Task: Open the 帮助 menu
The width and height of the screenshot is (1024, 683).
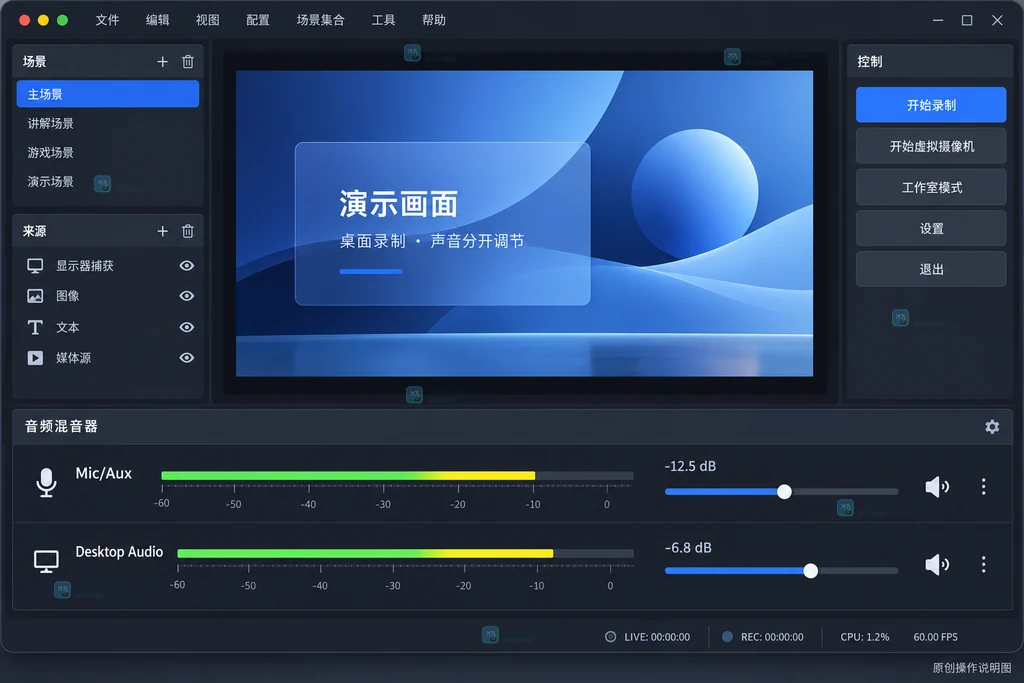Action: (434, 20)
